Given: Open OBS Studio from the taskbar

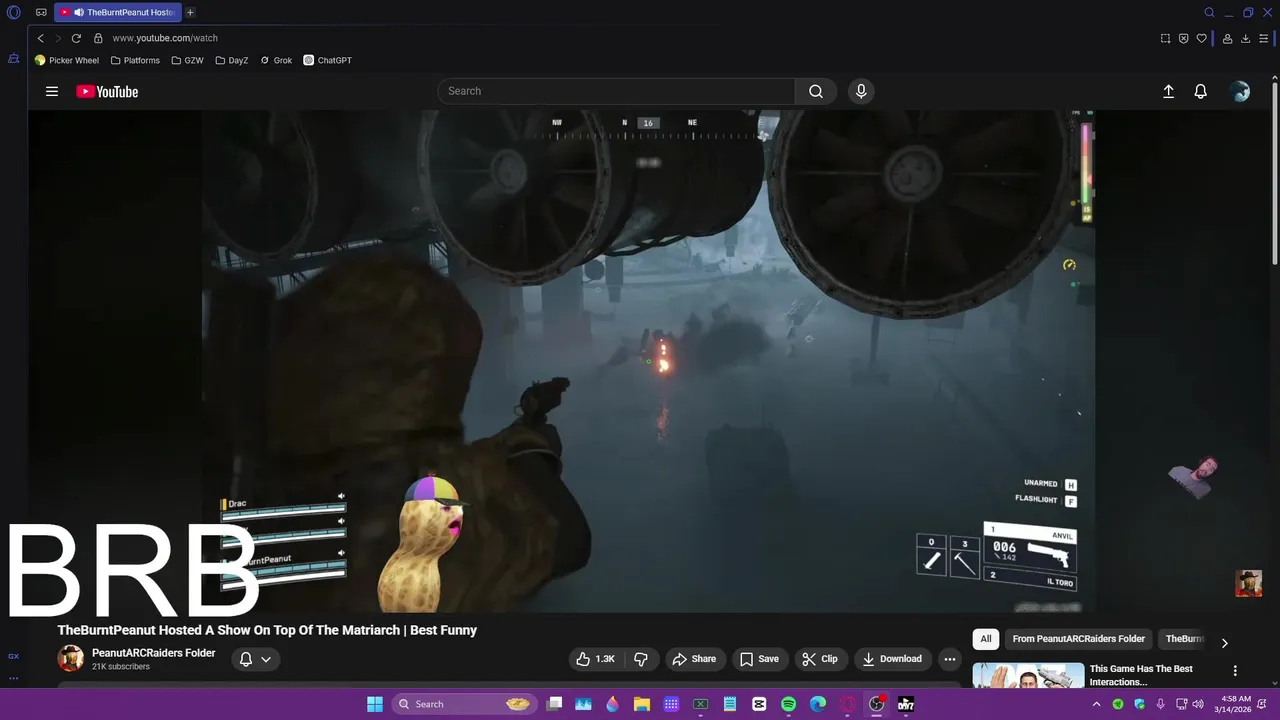Looking at the screenshot, I should click(x=877, y=704).
